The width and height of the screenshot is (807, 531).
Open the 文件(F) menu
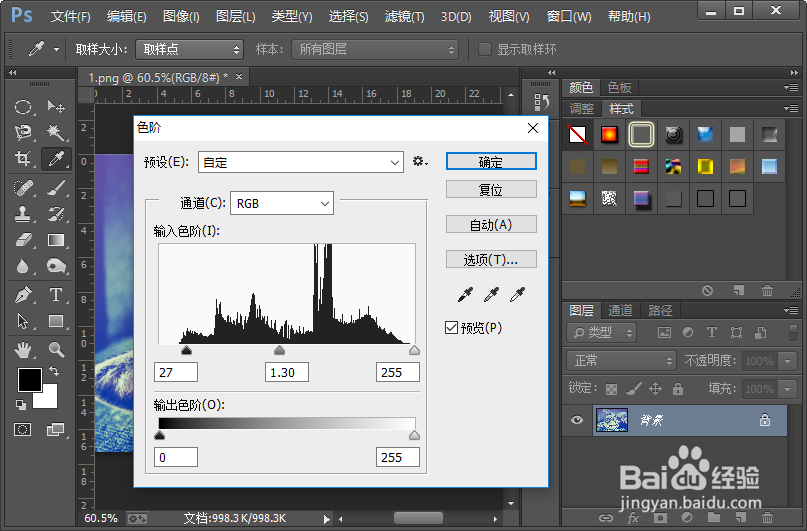click(x=71, y=16)
